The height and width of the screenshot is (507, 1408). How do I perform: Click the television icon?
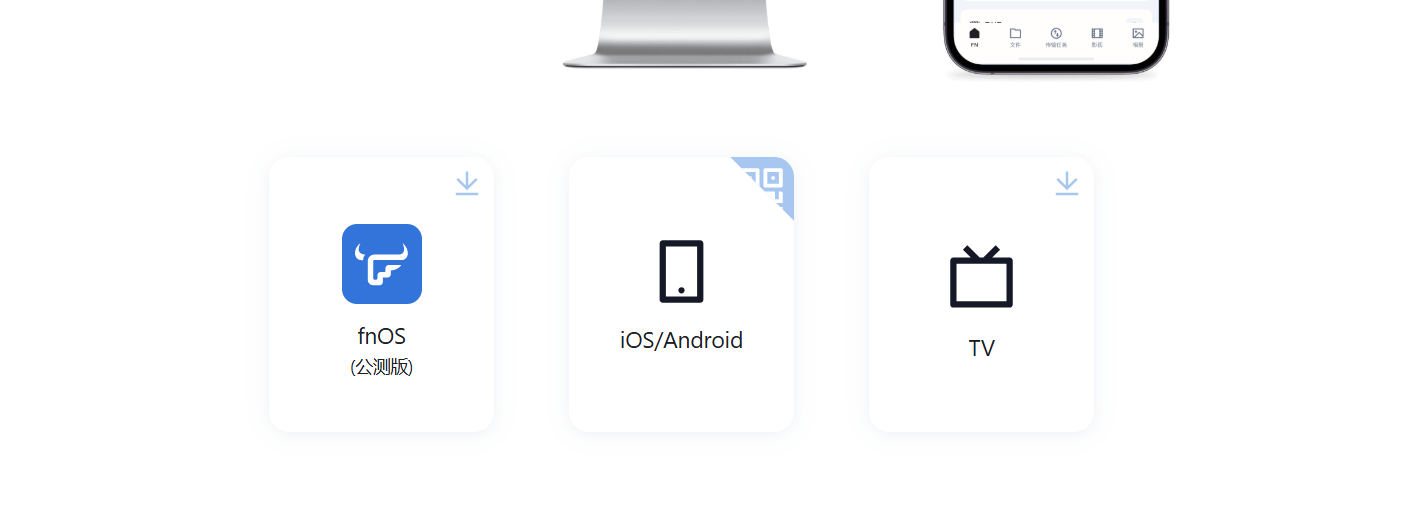point(981,276)
